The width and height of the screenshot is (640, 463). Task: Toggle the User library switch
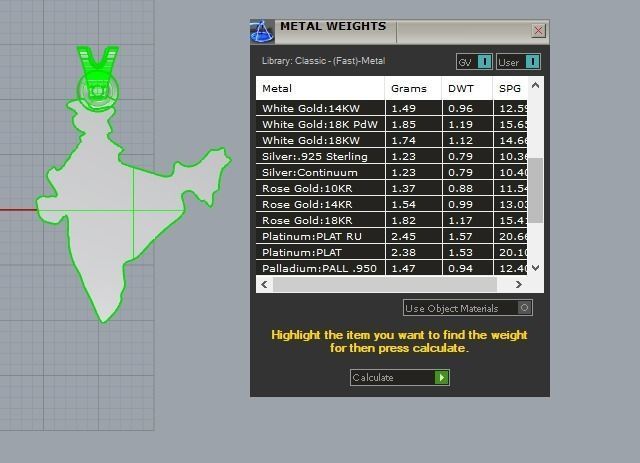pos(518,62)
